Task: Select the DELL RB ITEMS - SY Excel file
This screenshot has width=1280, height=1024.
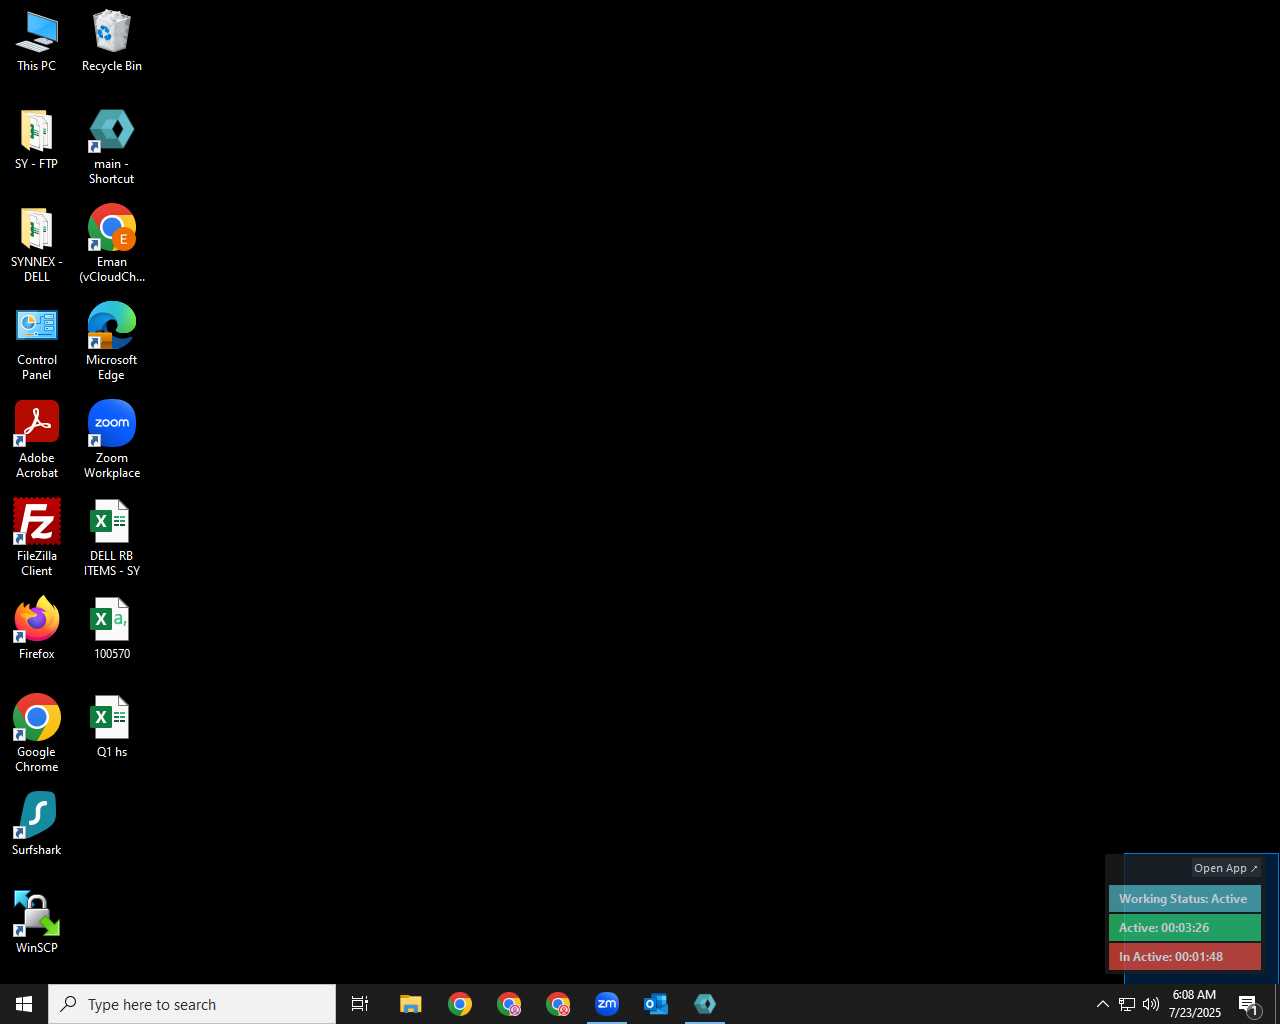Action: tap(112, 539)
